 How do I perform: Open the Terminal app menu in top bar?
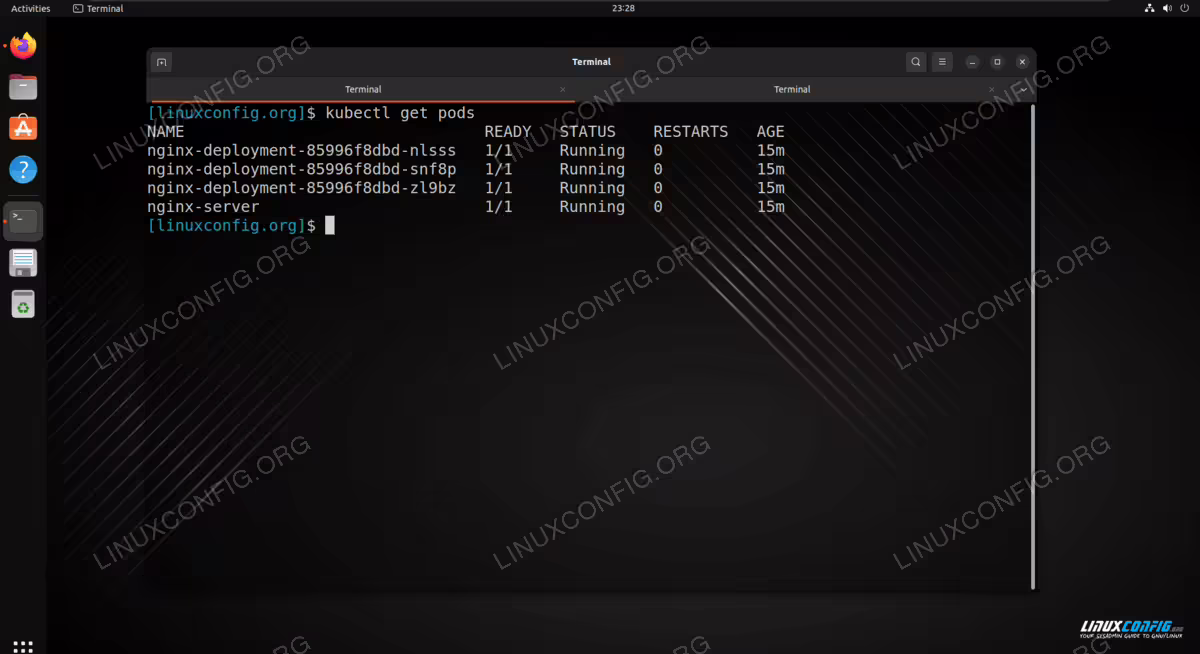pyautogui.click(x=98, y=8)
